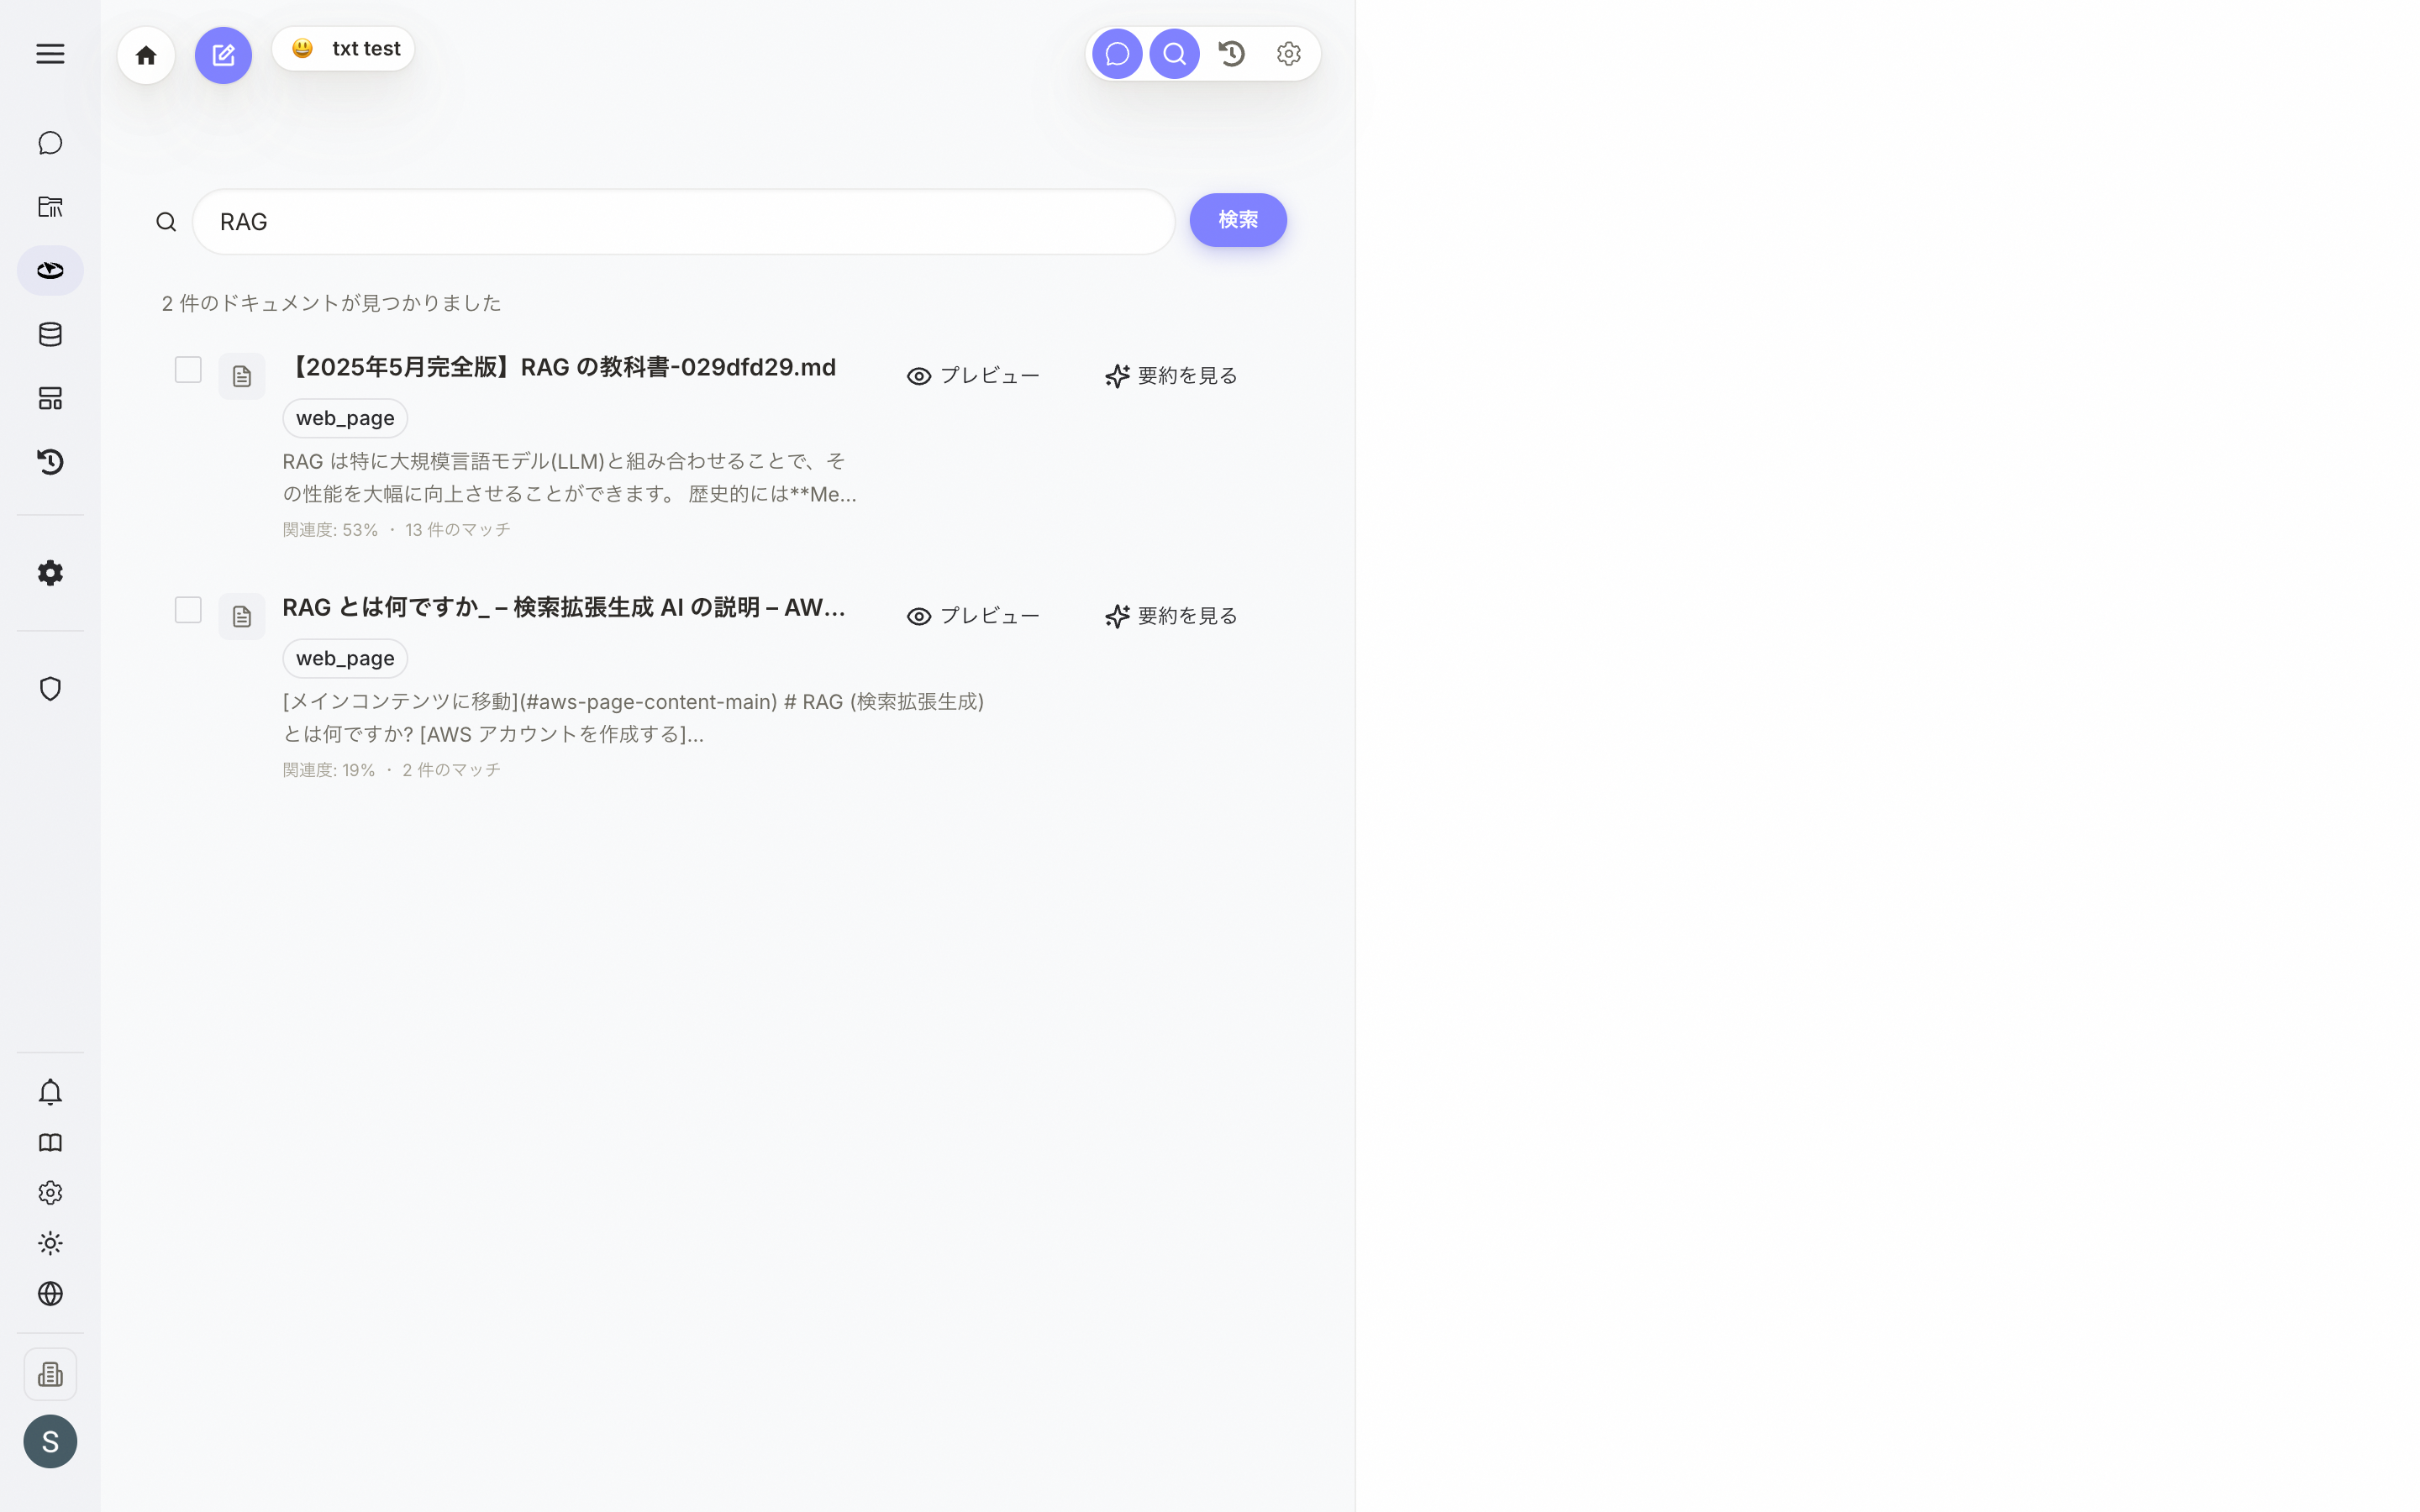The image size is (2420, 1512).
Task: Switch to chat mode in top-right toolbar
Action: pyautogui.click(x=1117, y=54)
